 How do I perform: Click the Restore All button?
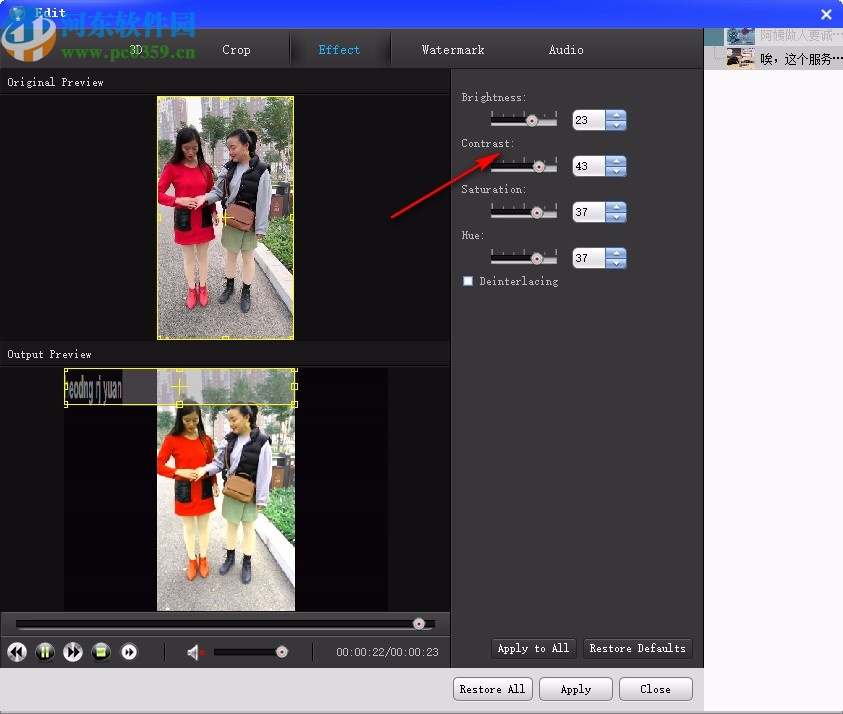[x=492, y=689]
